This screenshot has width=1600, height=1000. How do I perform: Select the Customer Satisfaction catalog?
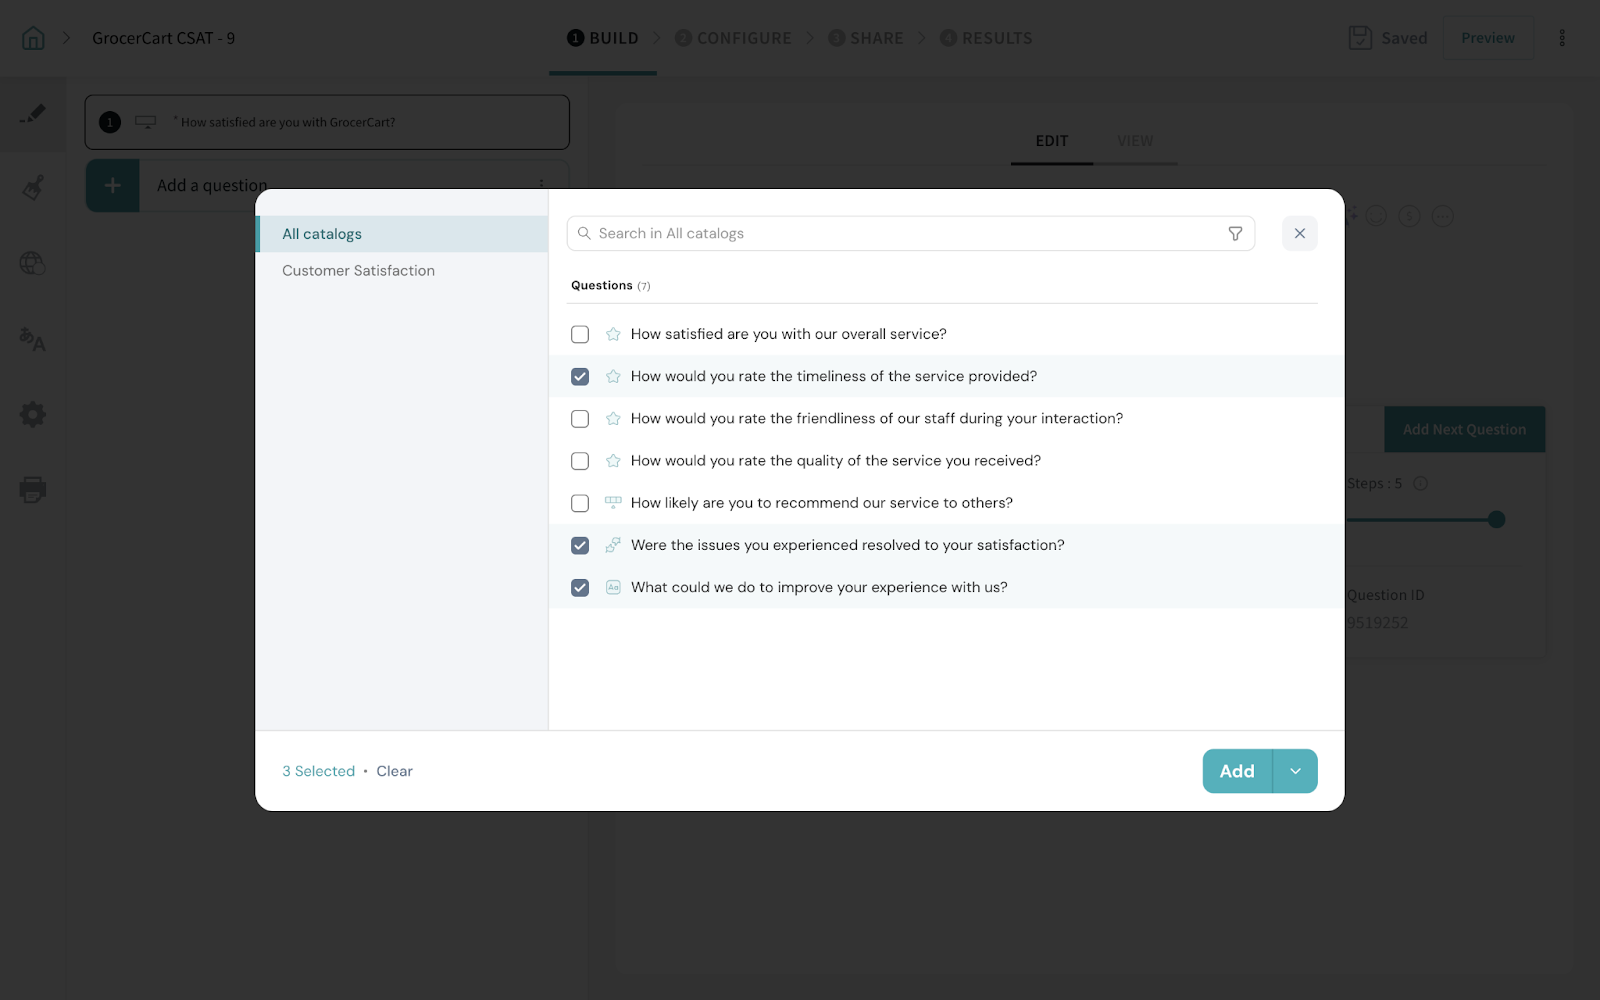point(358,271)
